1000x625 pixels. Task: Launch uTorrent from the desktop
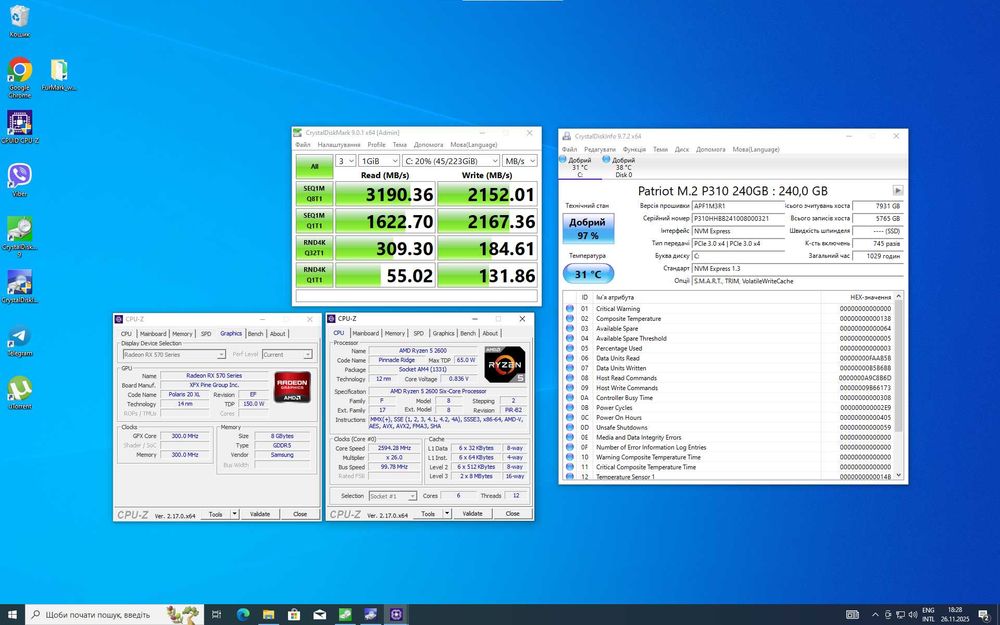click(20, 392)
